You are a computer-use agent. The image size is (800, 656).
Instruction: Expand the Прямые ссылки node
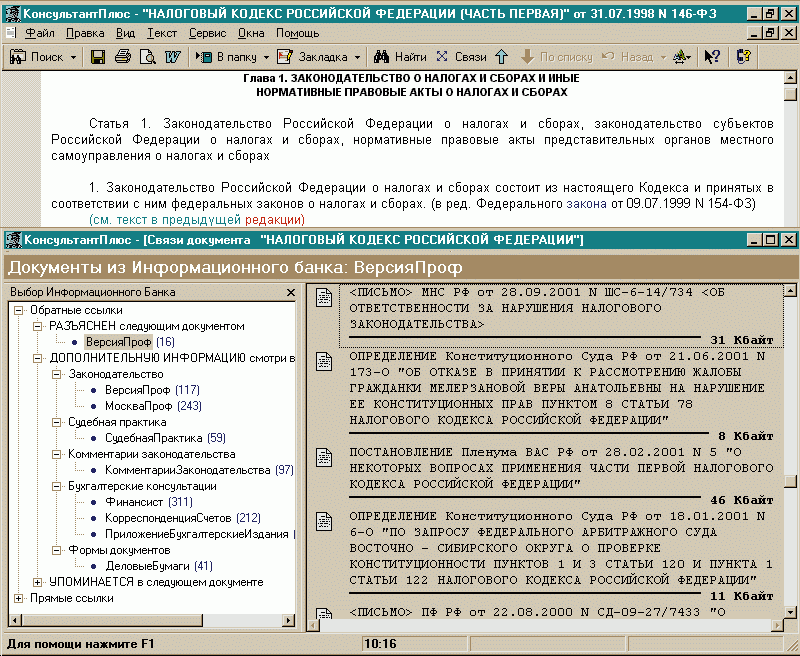pyautogui.click(x=18, y=598)
